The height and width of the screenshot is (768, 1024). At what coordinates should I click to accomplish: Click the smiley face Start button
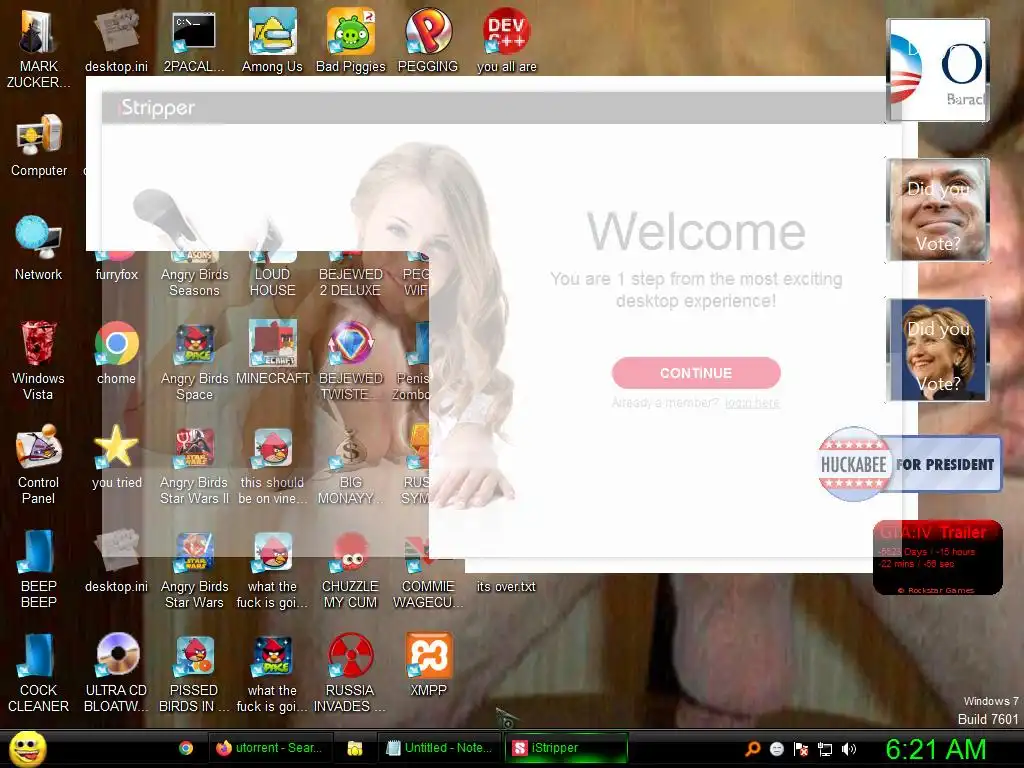(27, 748)
